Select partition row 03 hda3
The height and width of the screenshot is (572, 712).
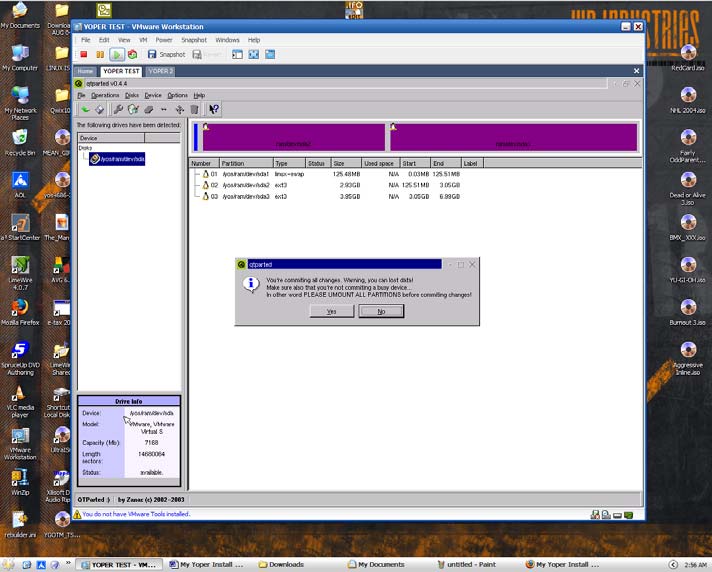click(327, 197)
